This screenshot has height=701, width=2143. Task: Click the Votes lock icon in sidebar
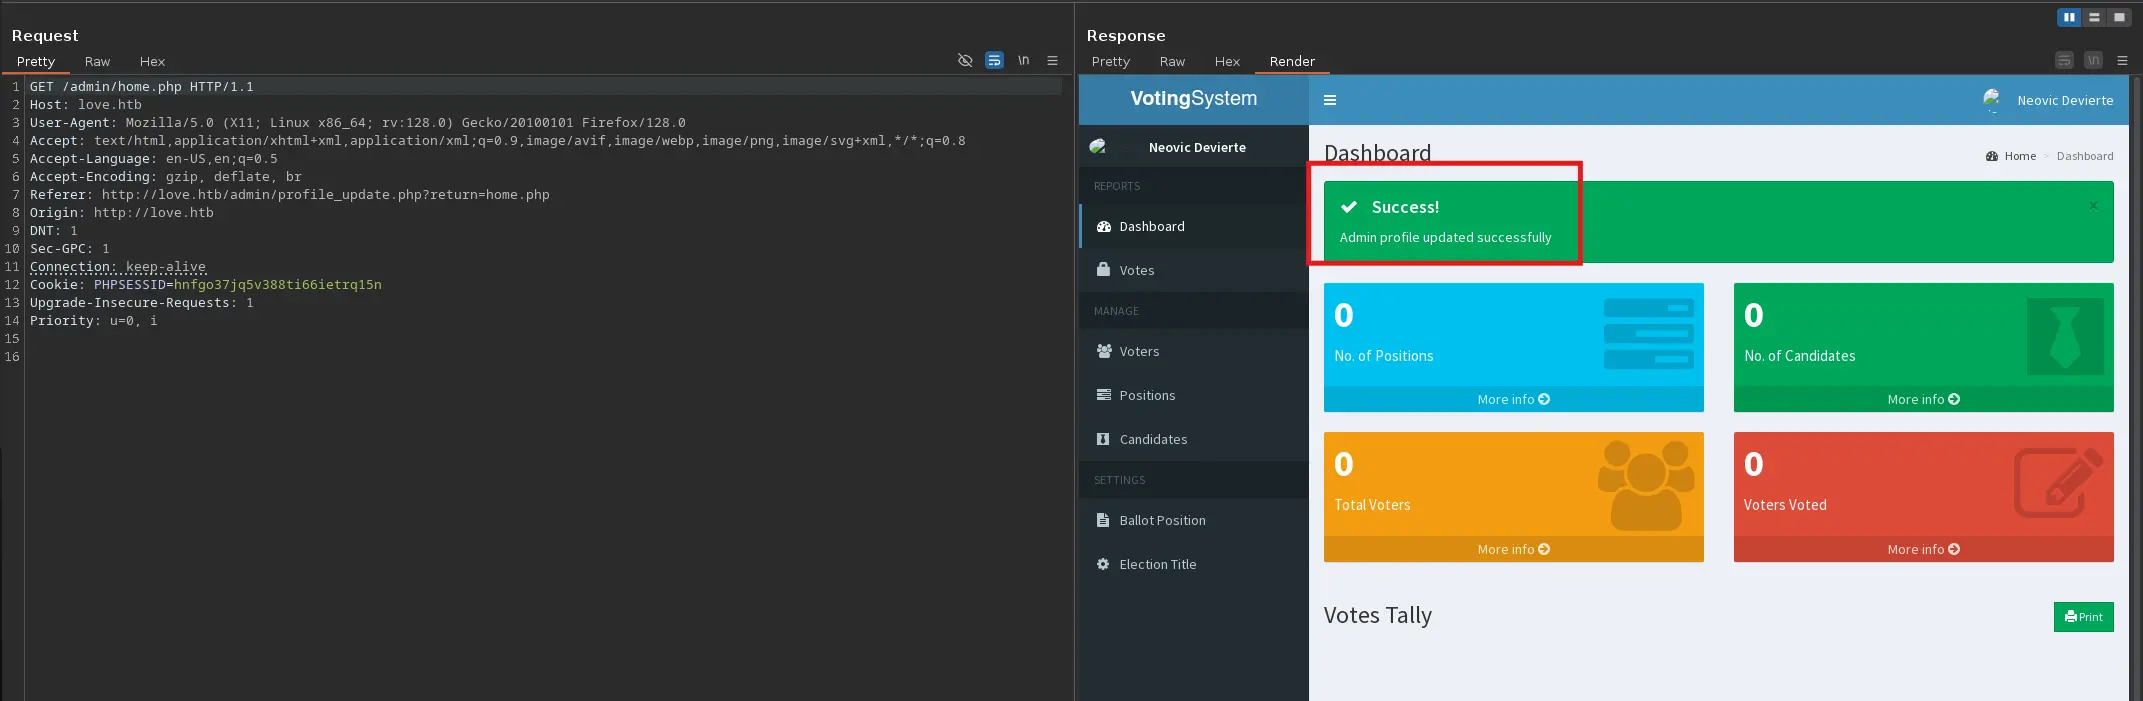[x=1103, y=270]
